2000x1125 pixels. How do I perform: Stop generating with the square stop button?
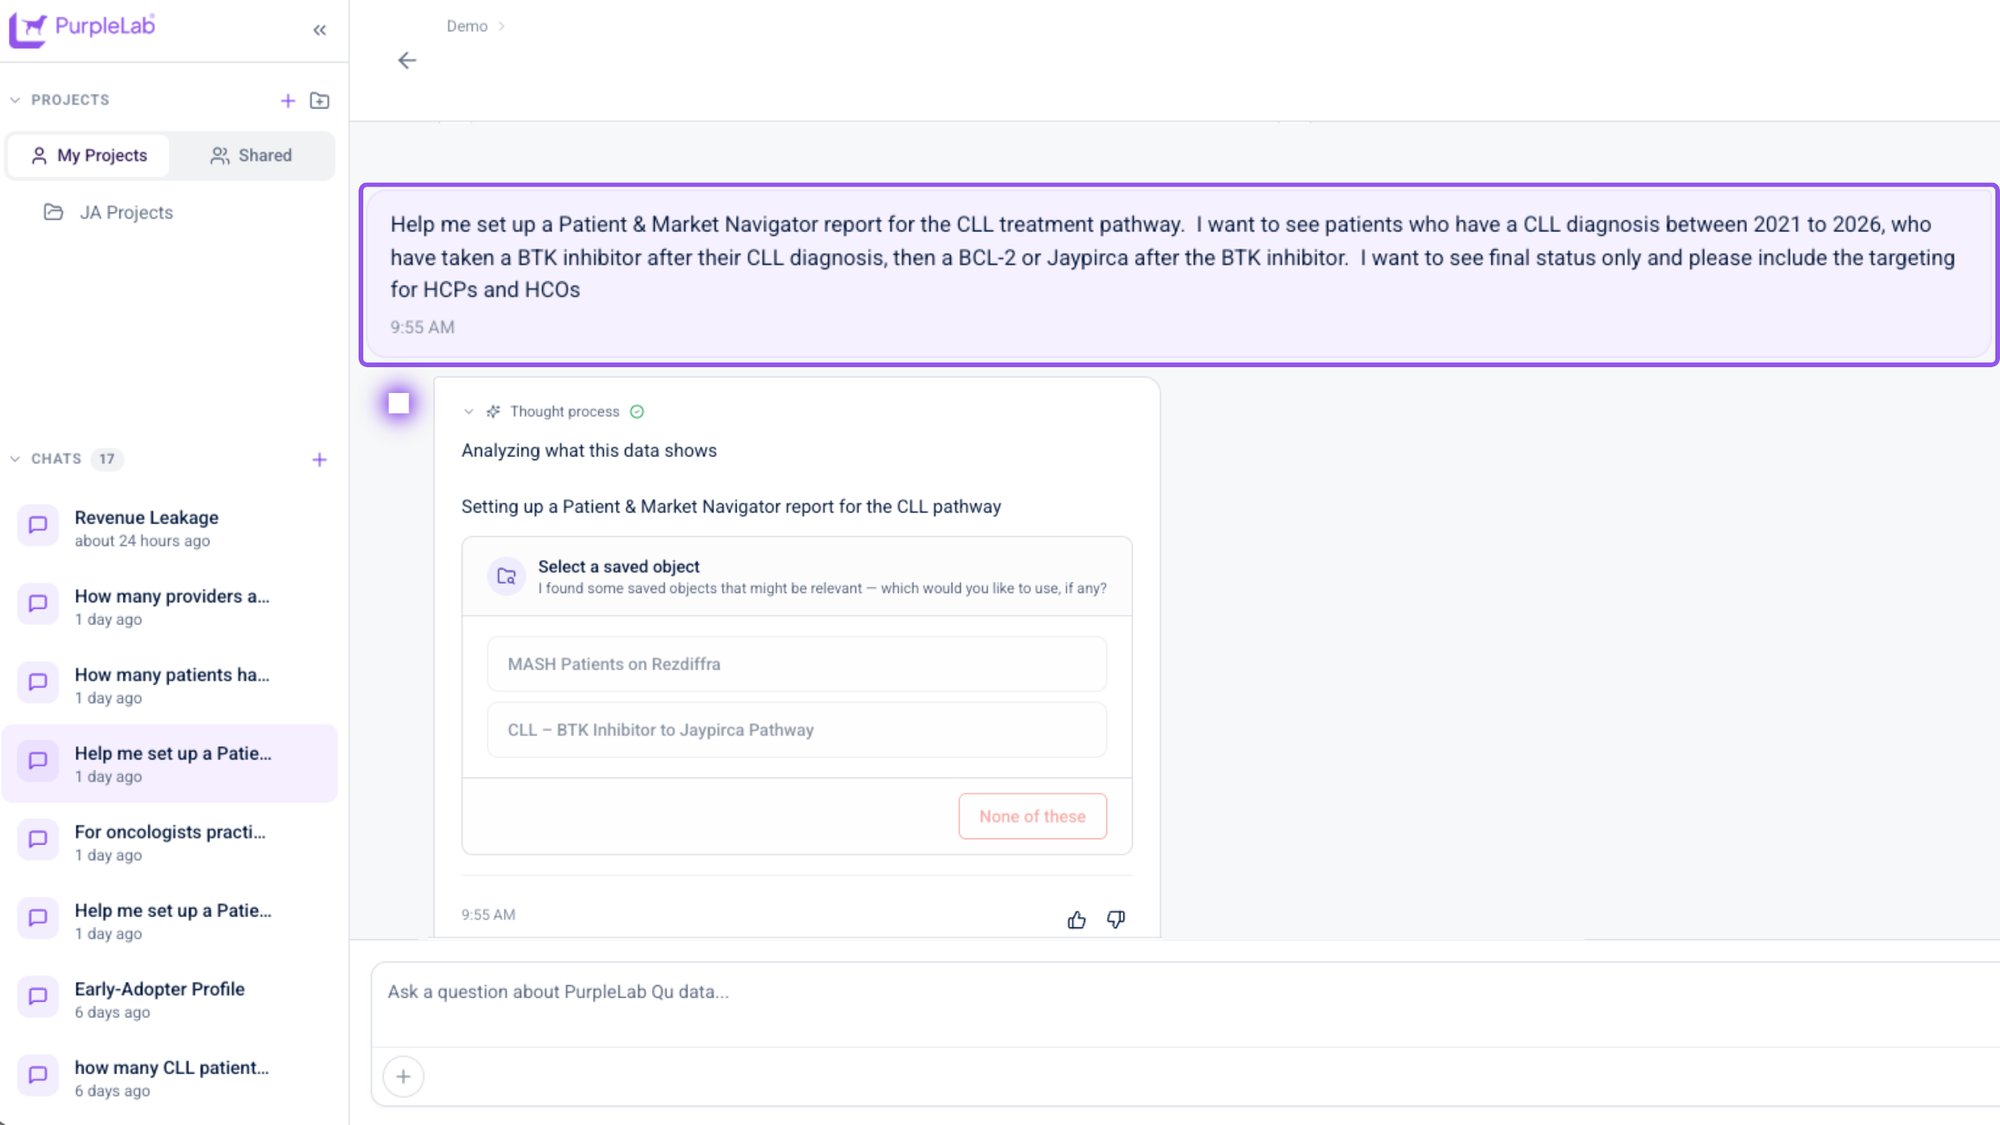click(x=399, y=403)
